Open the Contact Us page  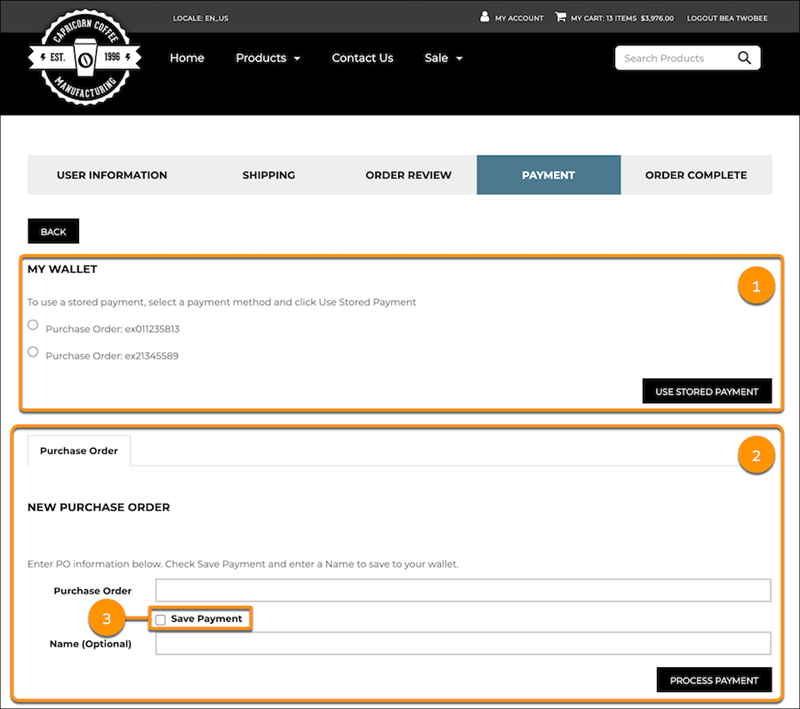[362, 58]
